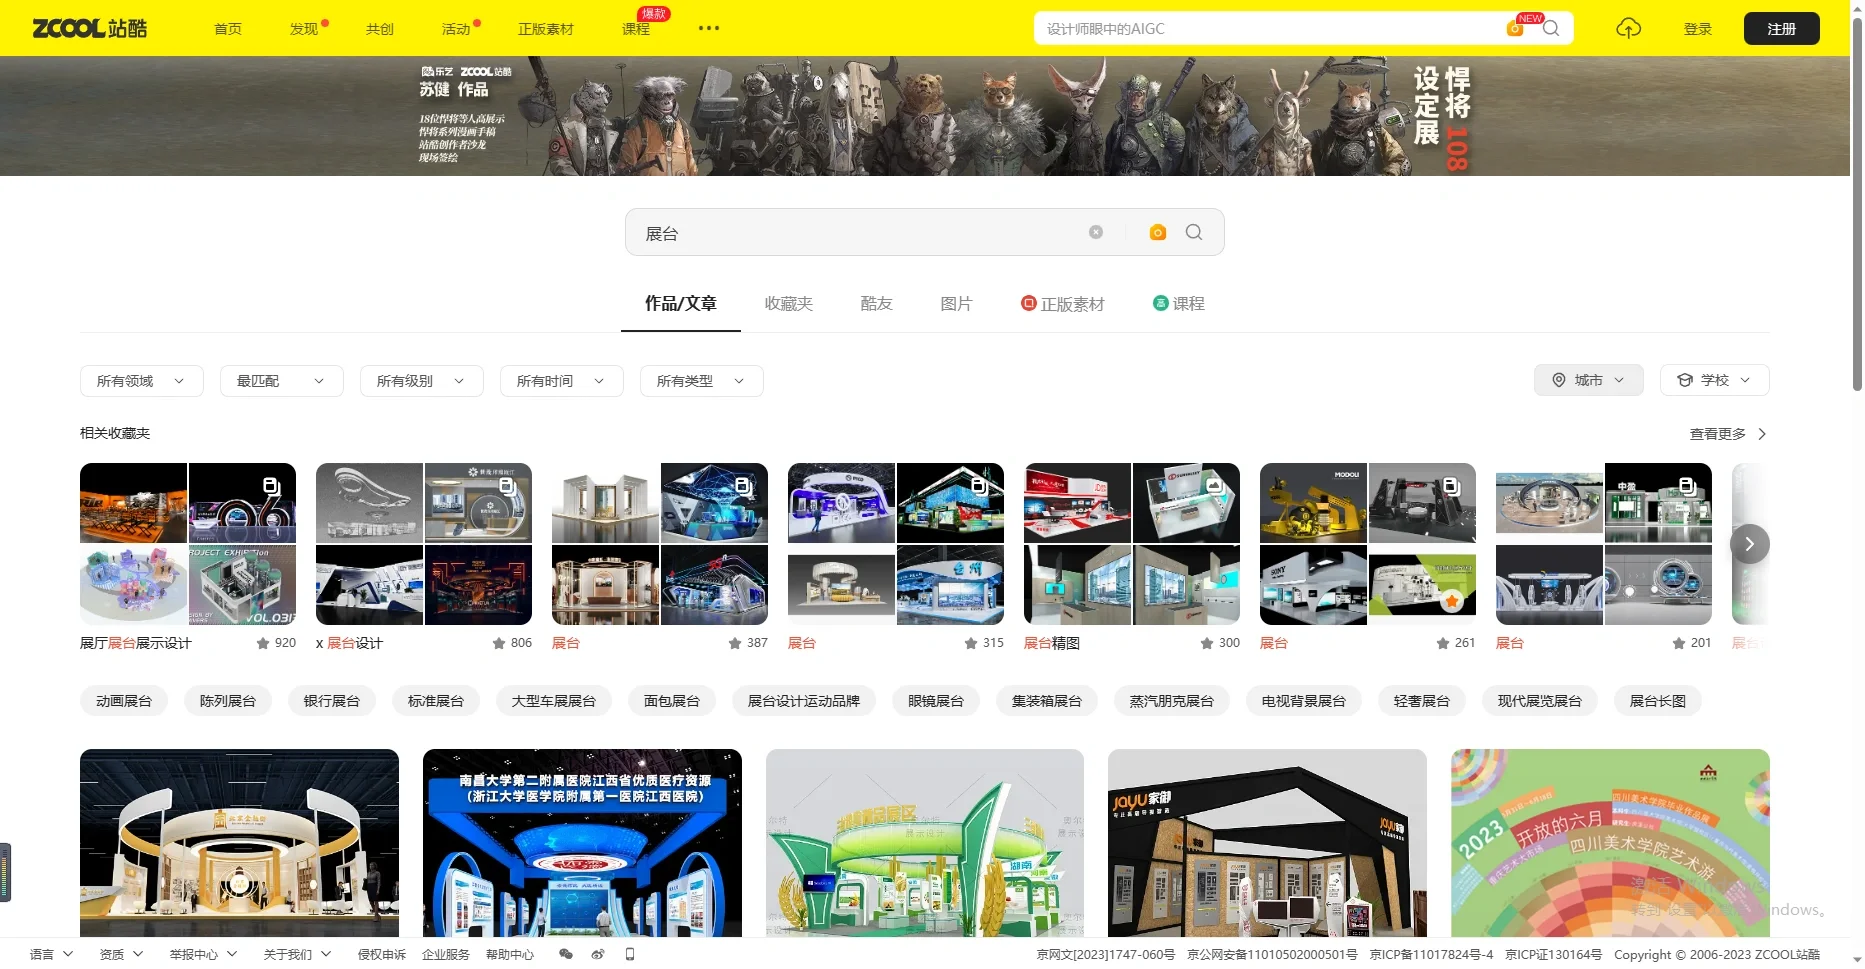The width and height of the screenshot is (1865, 969).
Task: Expand the 所有领域 filter dropdown
Action: coord(141,380)
